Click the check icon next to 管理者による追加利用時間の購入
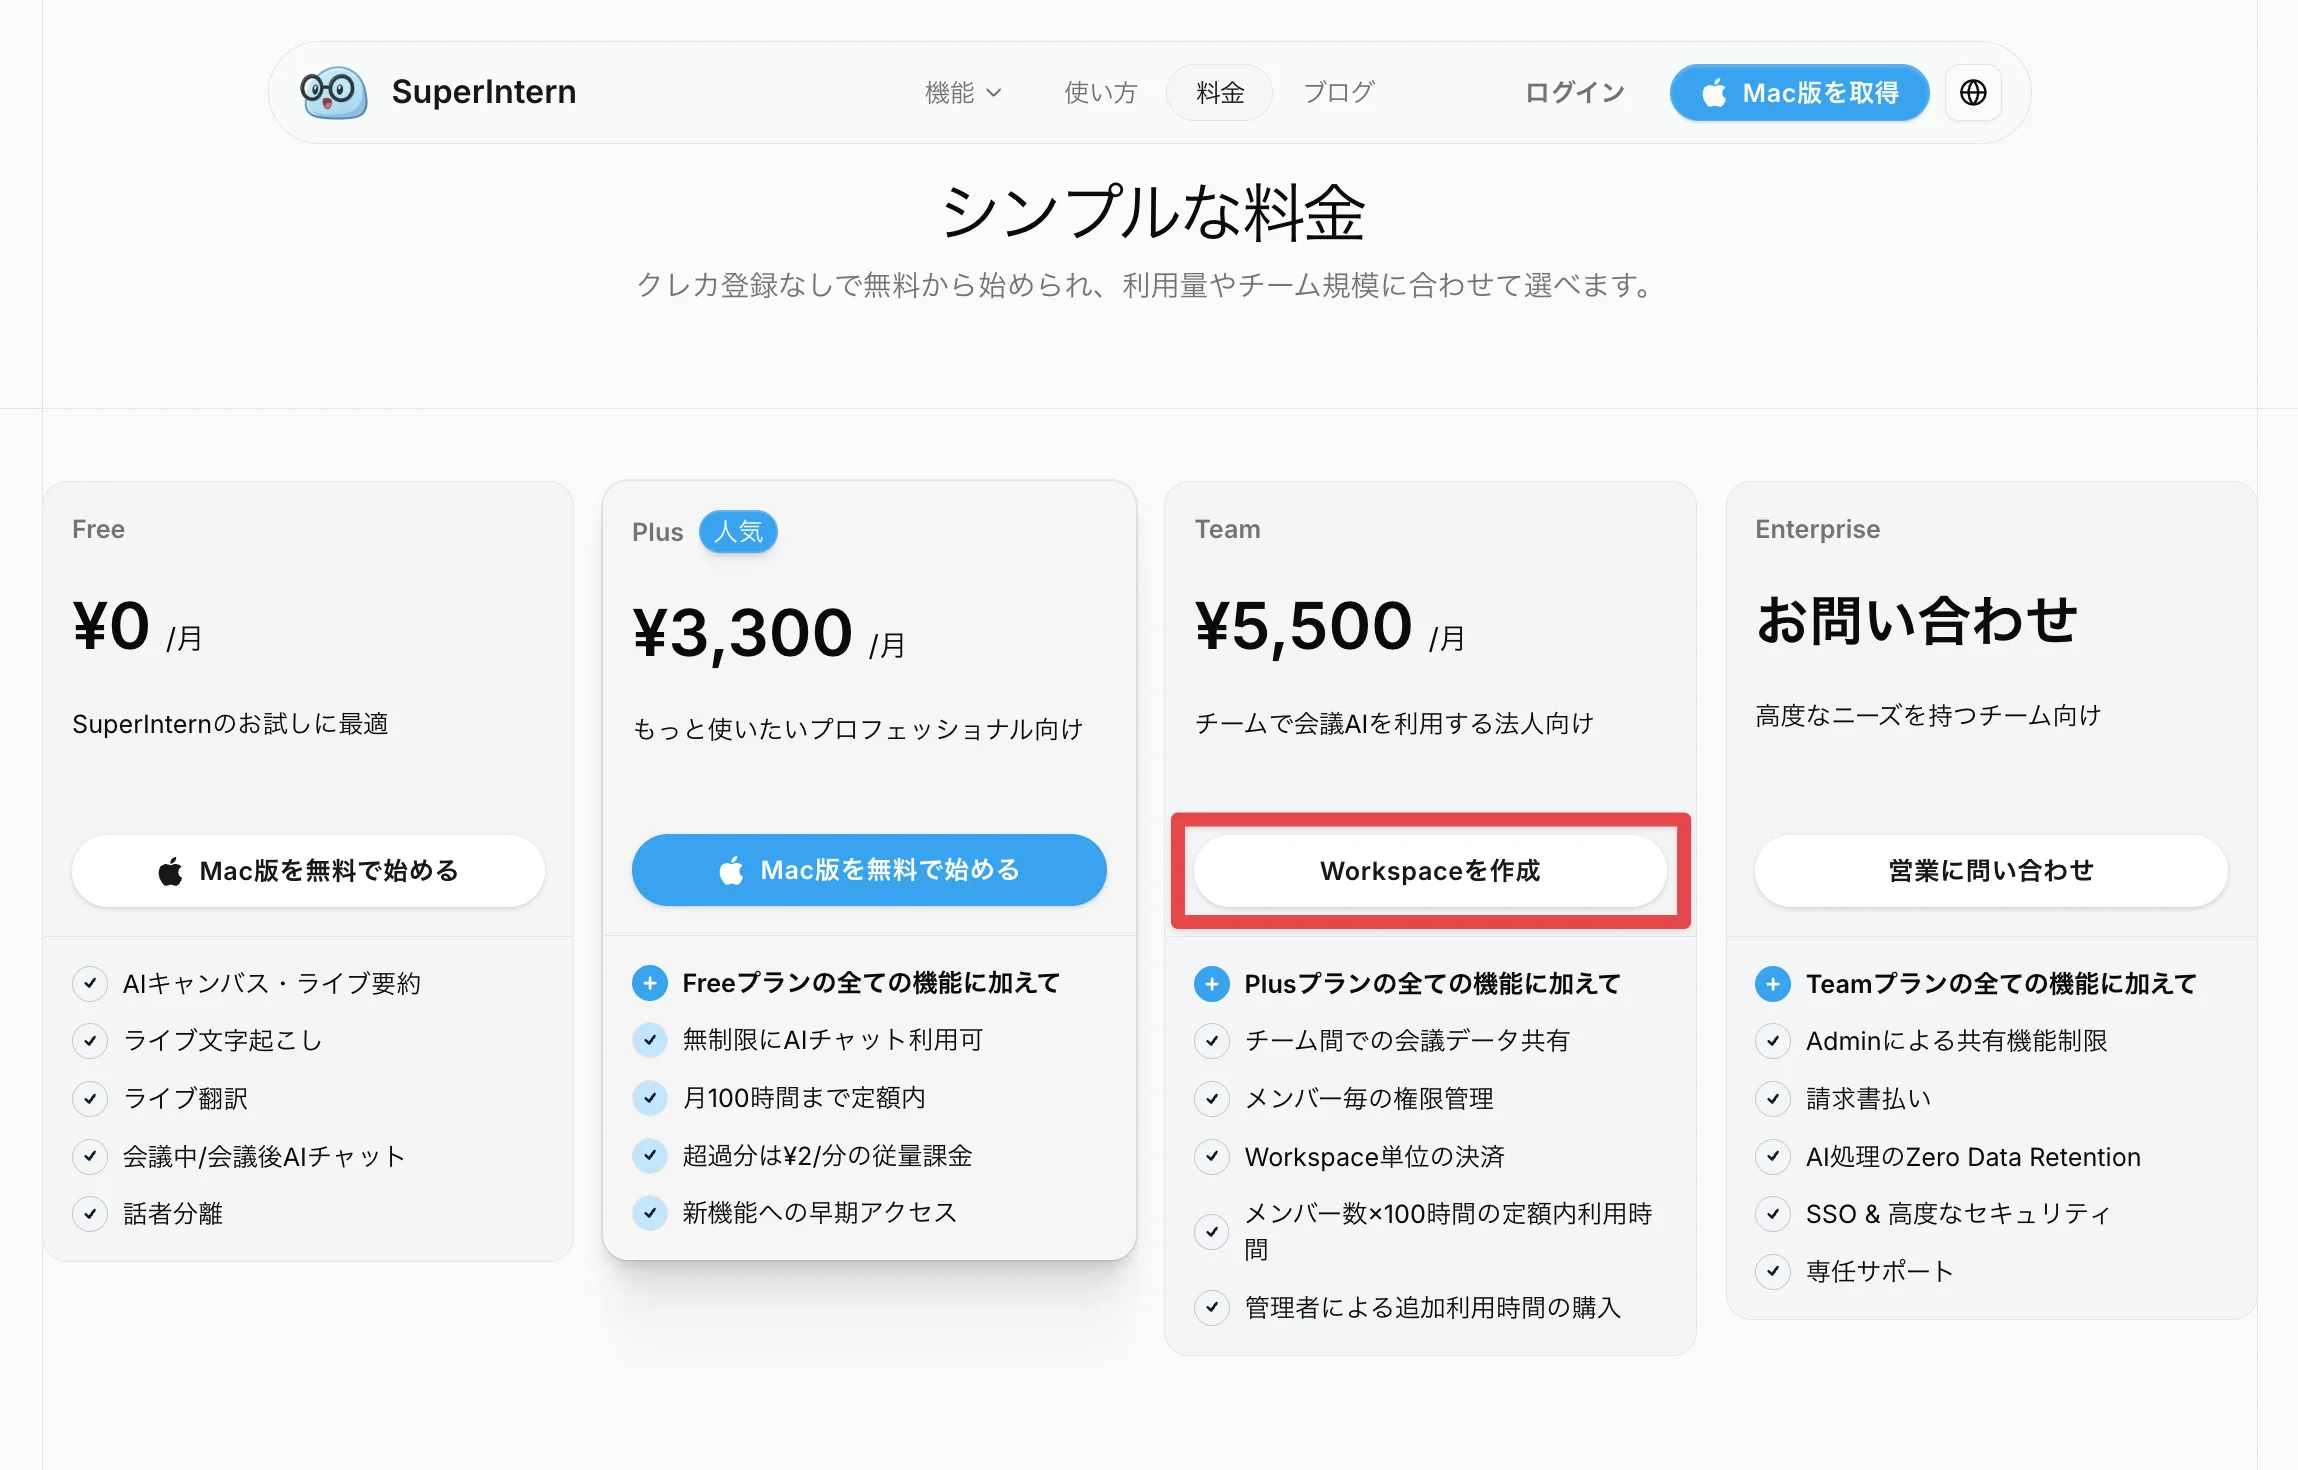The width and height of the screenshot is (2298, 1470). [1212, 1307]
